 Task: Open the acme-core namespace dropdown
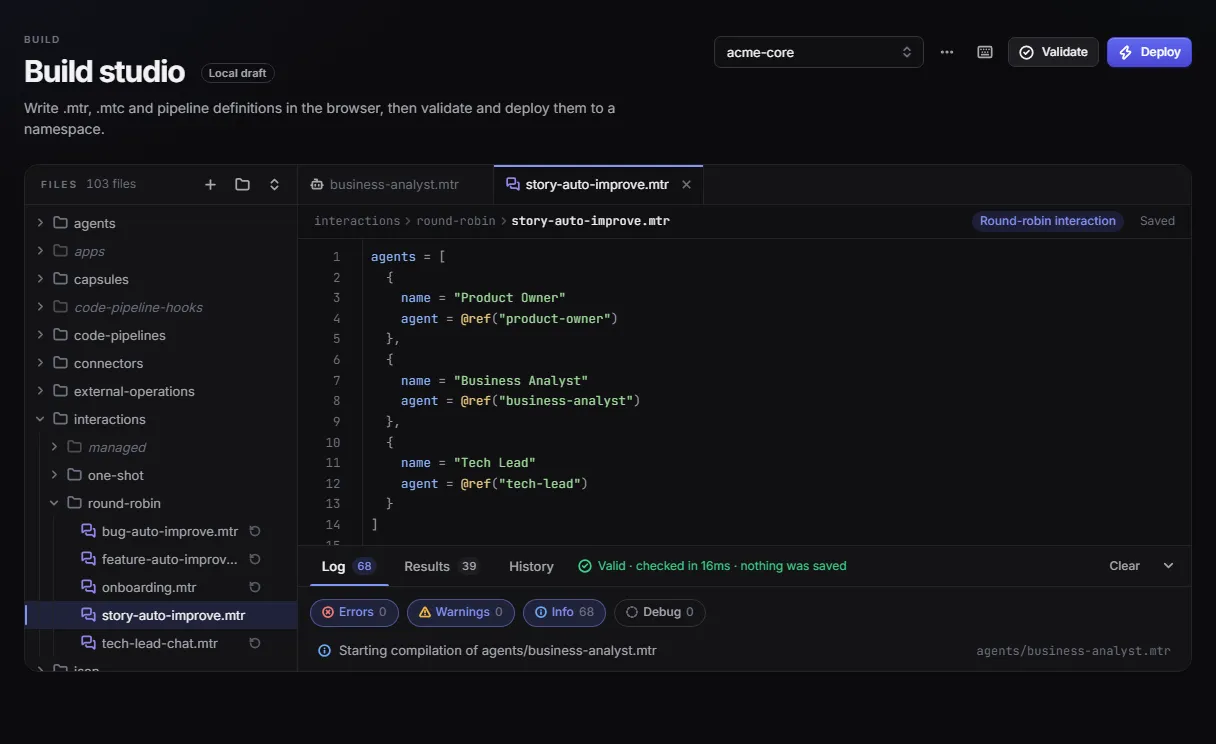tap(819, 52)
